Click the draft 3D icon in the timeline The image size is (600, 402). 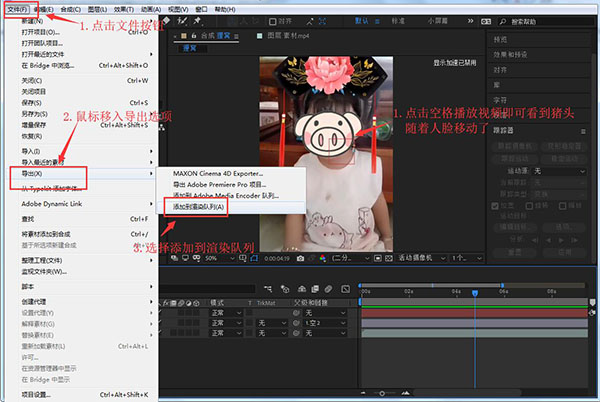click(x=285, y=289)
